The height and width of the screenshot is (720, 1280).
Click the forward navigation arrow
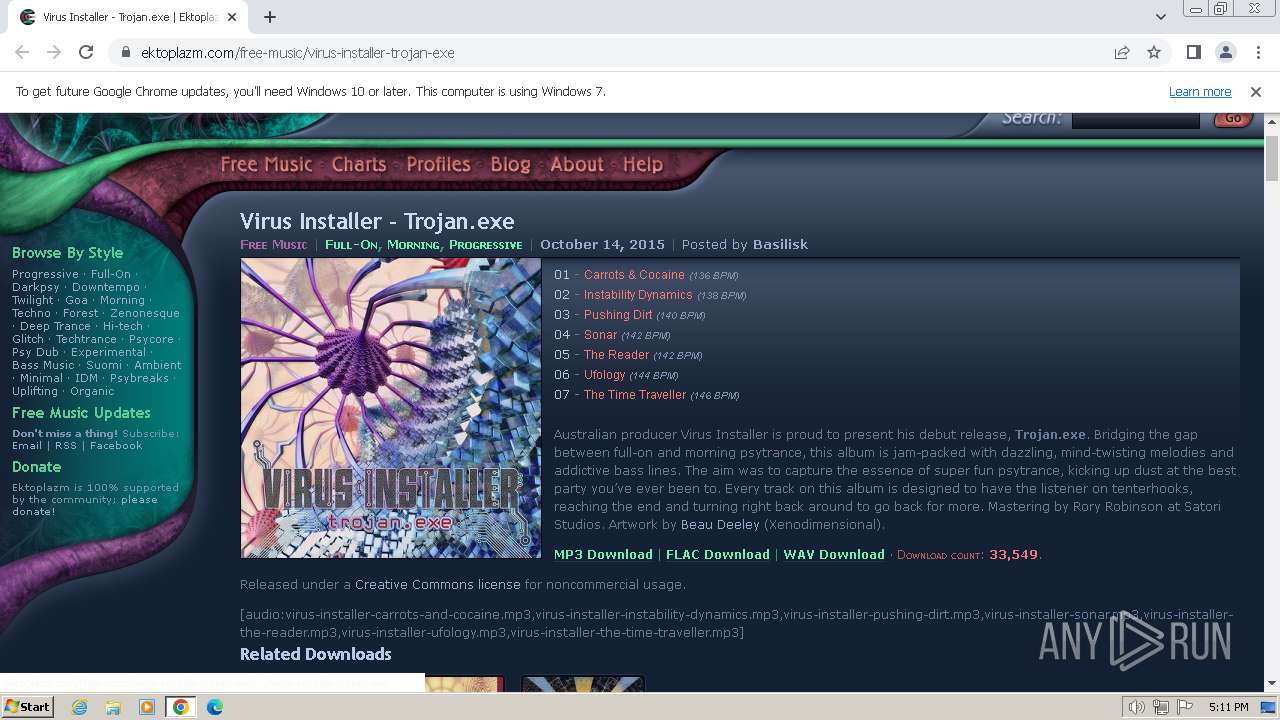click(54, 52)
